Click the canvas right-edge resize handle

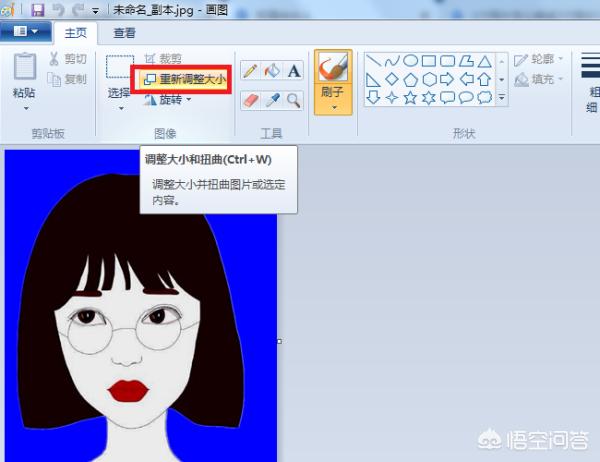[279, 341]
